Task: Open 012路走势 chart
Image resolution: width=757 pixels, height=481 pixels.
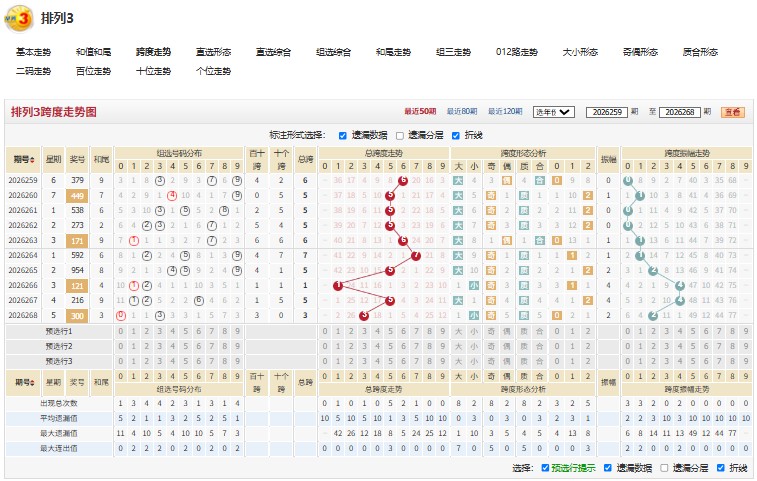Action: [x=517, y=52]
